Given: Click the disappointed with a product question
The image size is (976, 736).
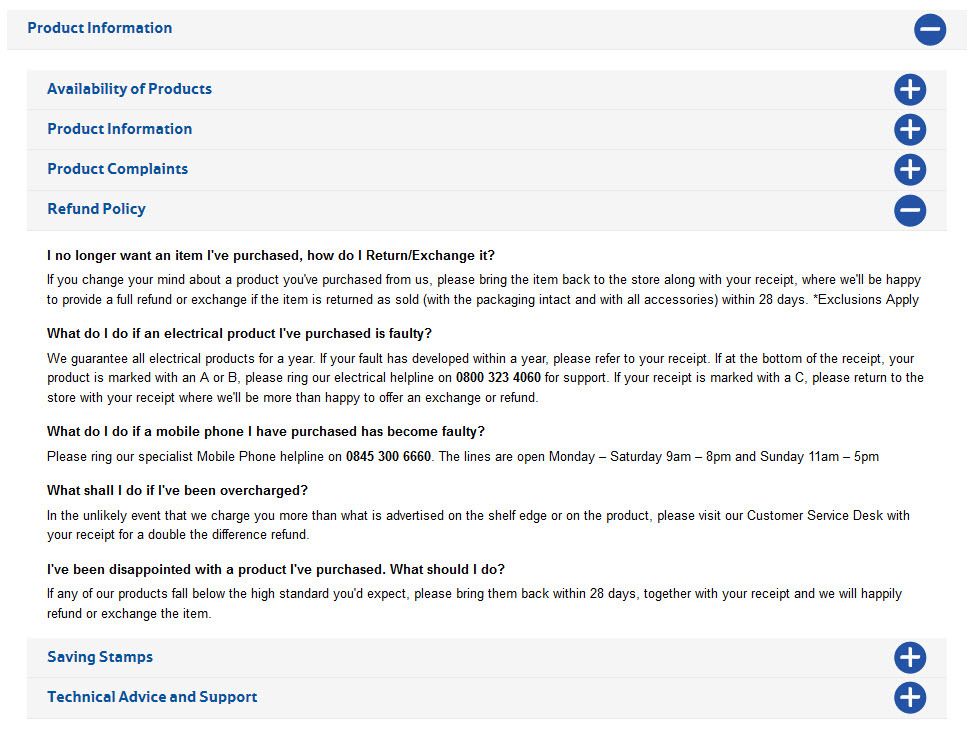Looking at the screenshot, I should pyautogui.click(x=276, y=569).
